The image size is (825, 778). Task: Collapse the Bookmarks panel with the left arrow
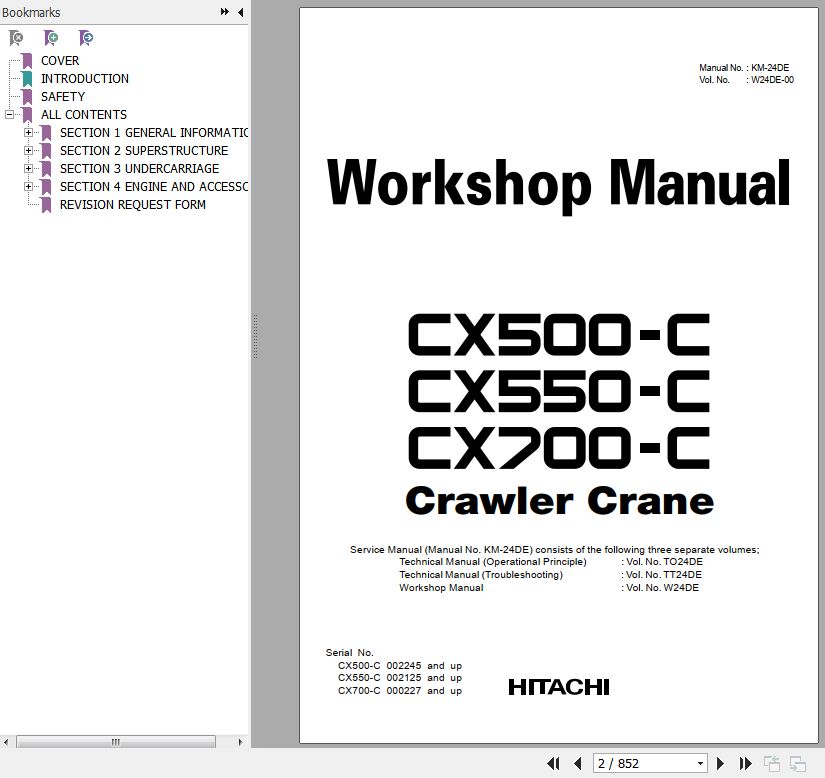240,12
